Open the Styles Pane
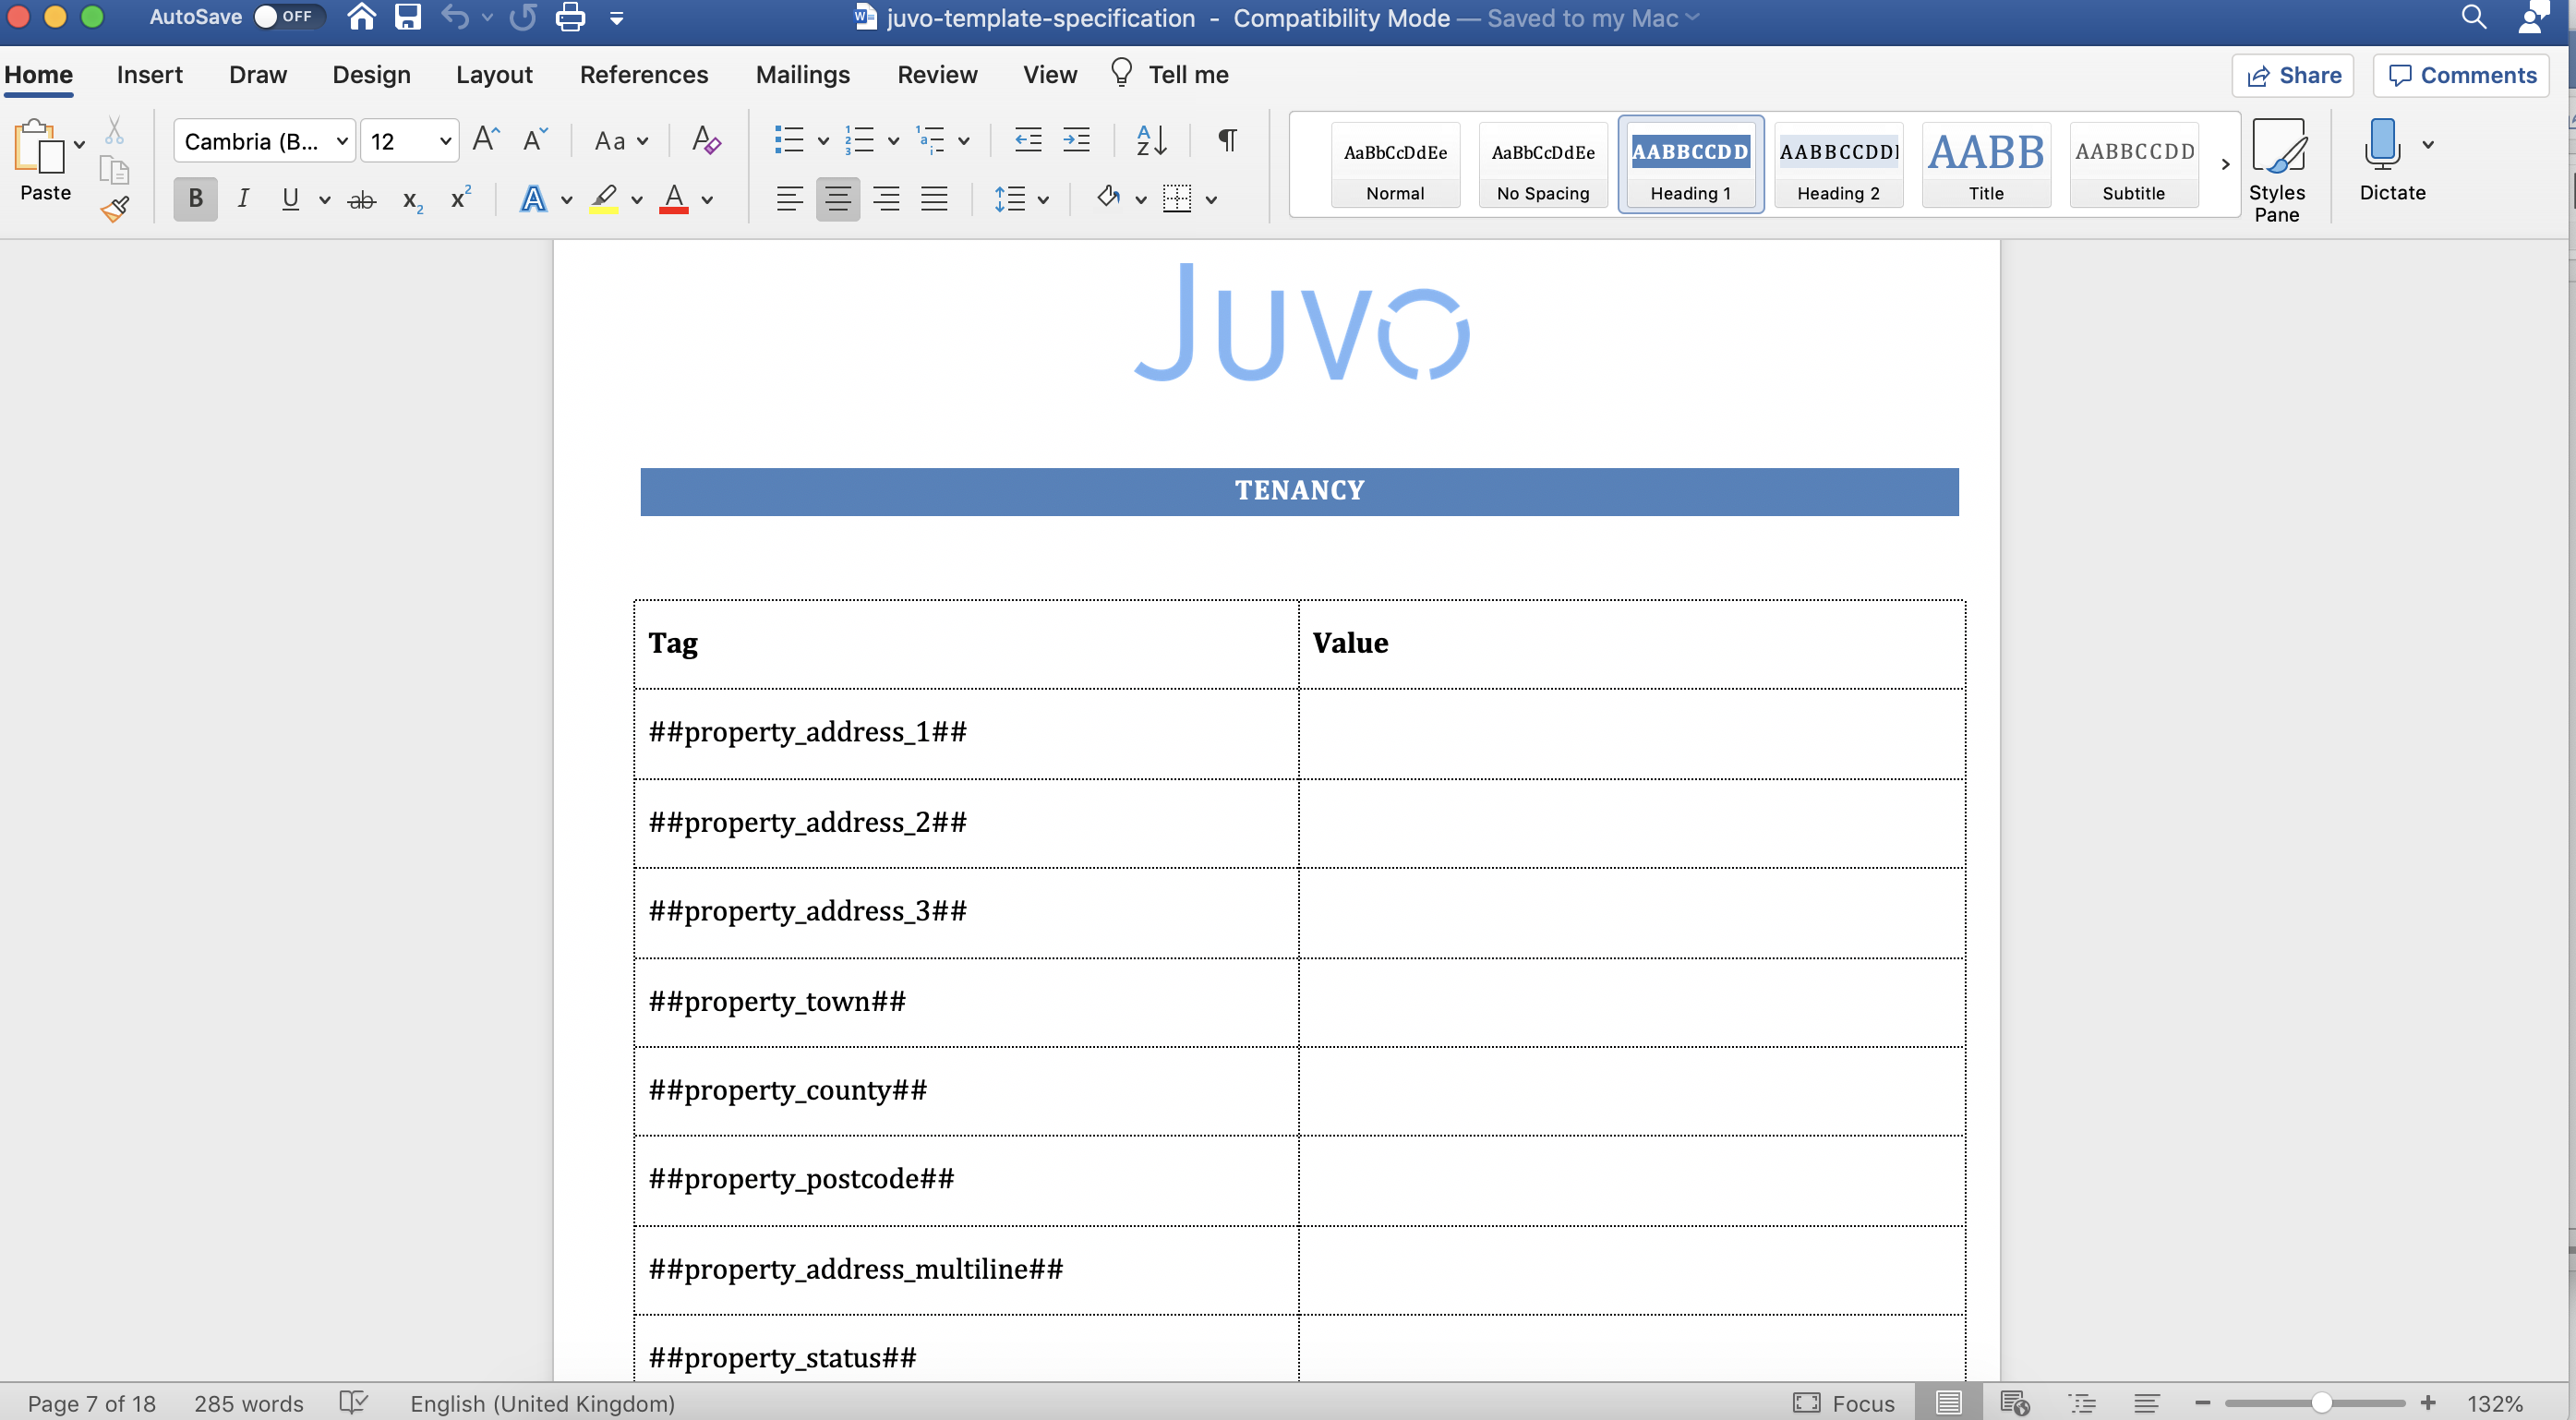 tap(2276, 168)
